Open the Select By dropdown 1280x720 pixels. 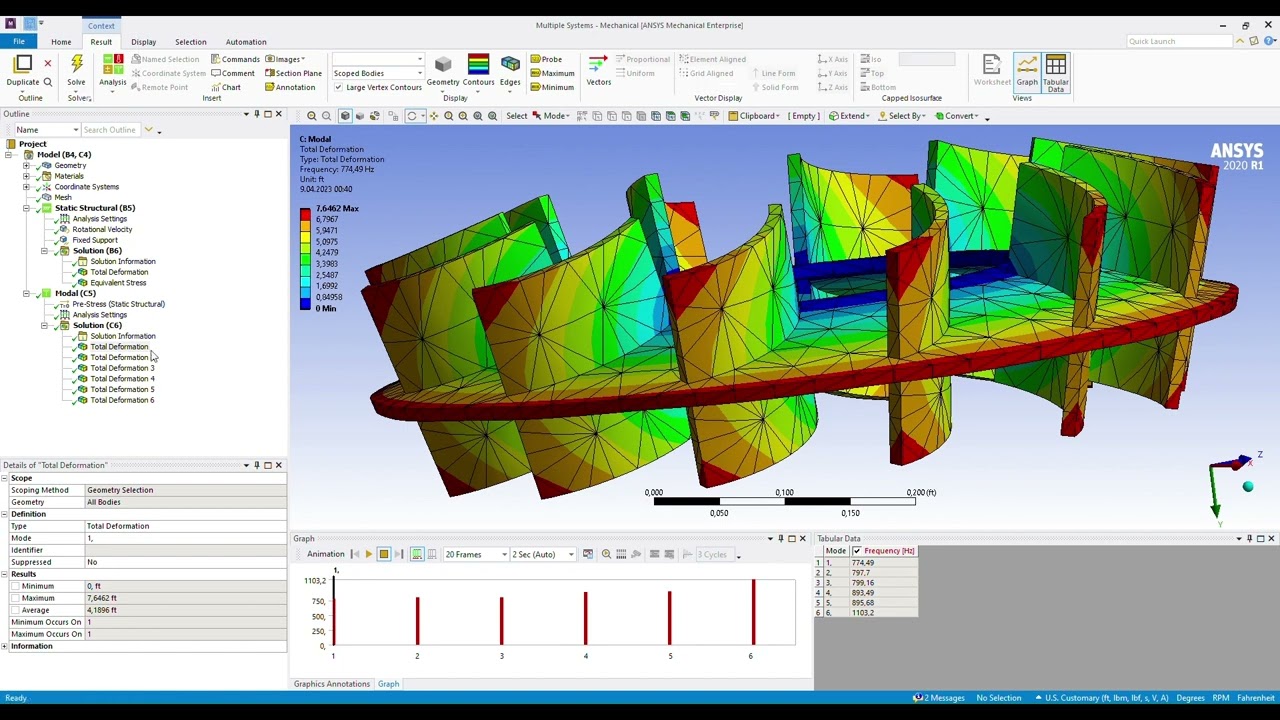tap(903, 116)
